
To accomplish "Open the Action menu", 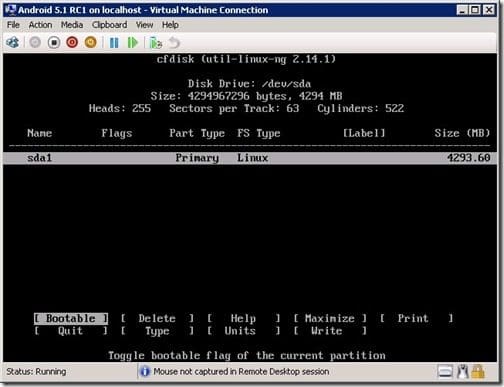I will tap(40, 25).
